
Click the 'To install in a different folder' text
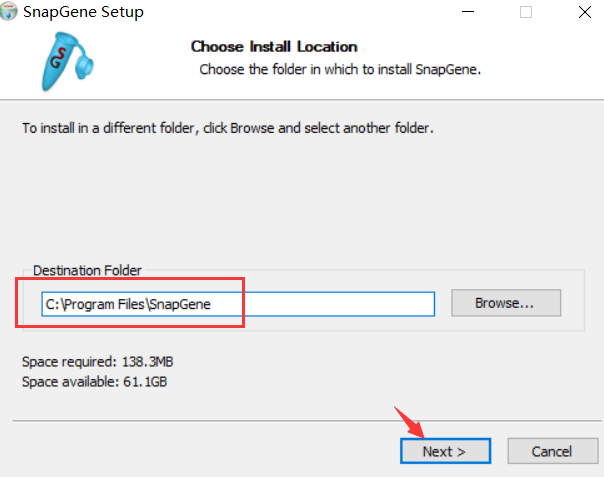click(228, 129)
